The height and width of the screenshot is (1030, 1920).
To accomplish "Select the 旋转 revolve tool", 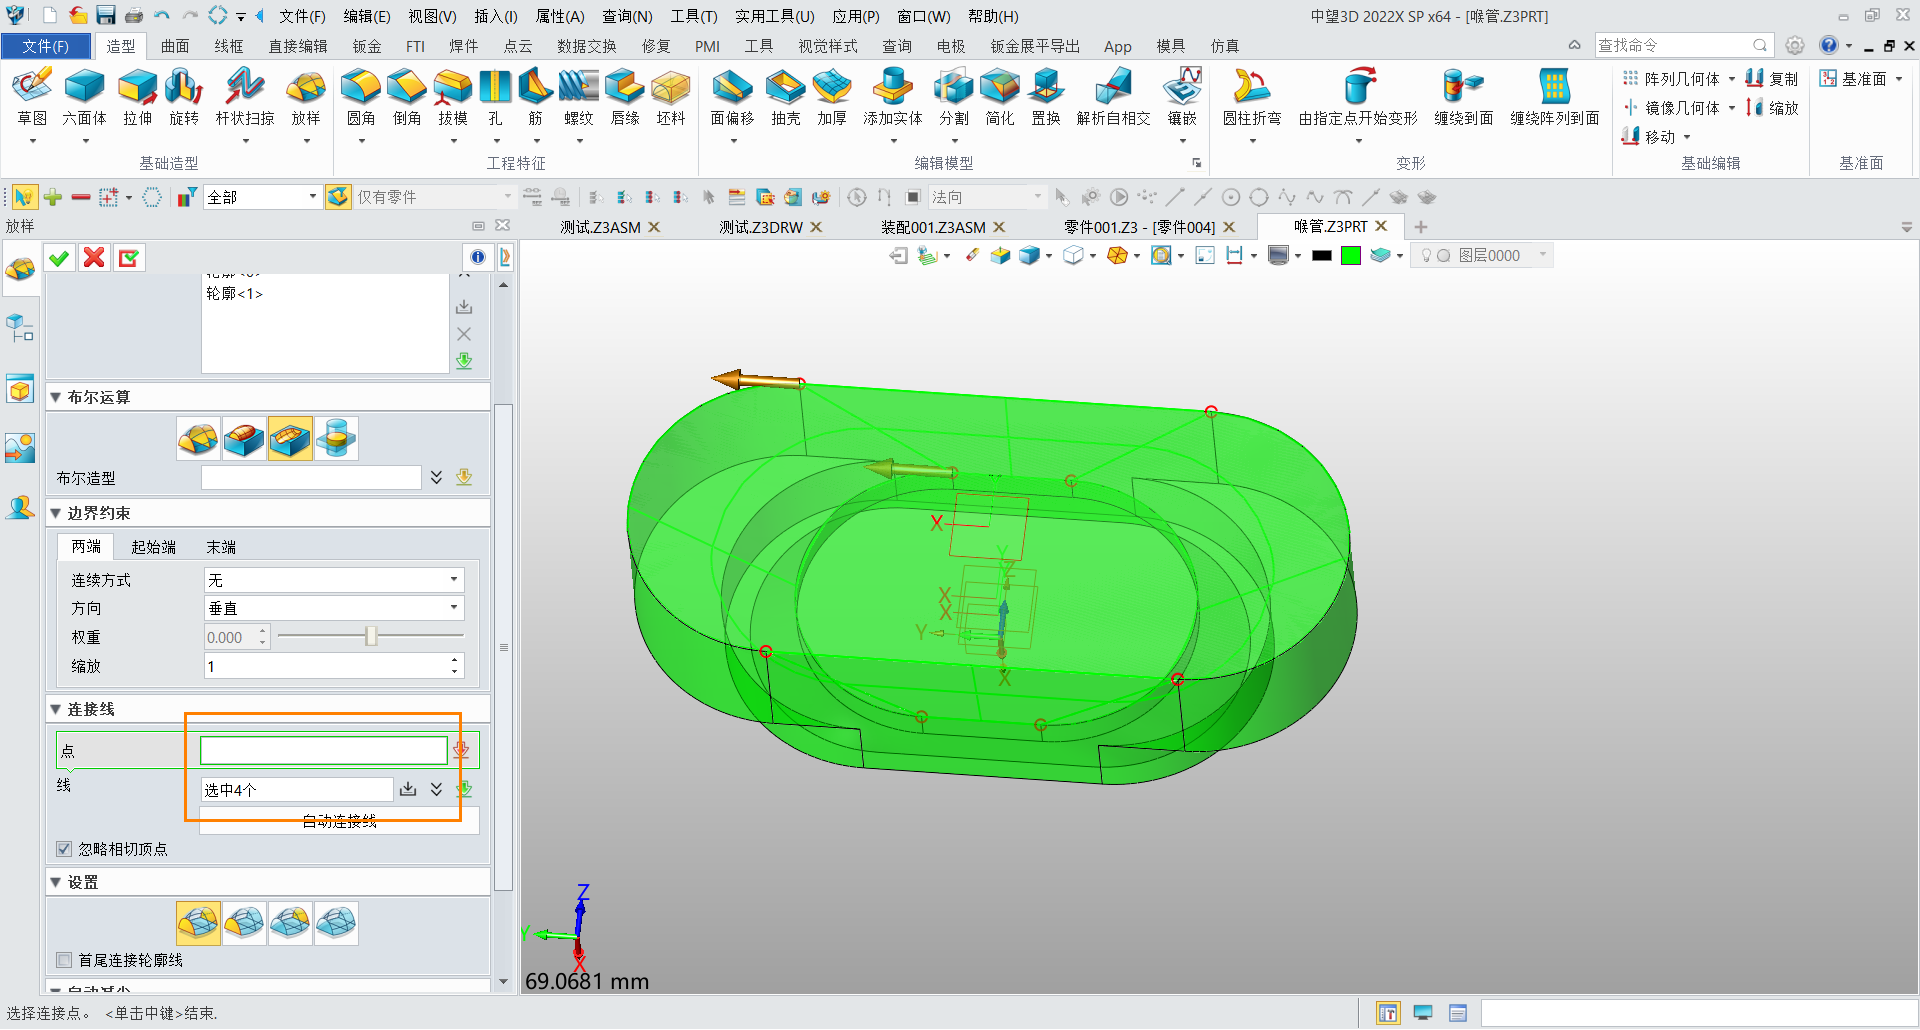I will tap(184, 98).
